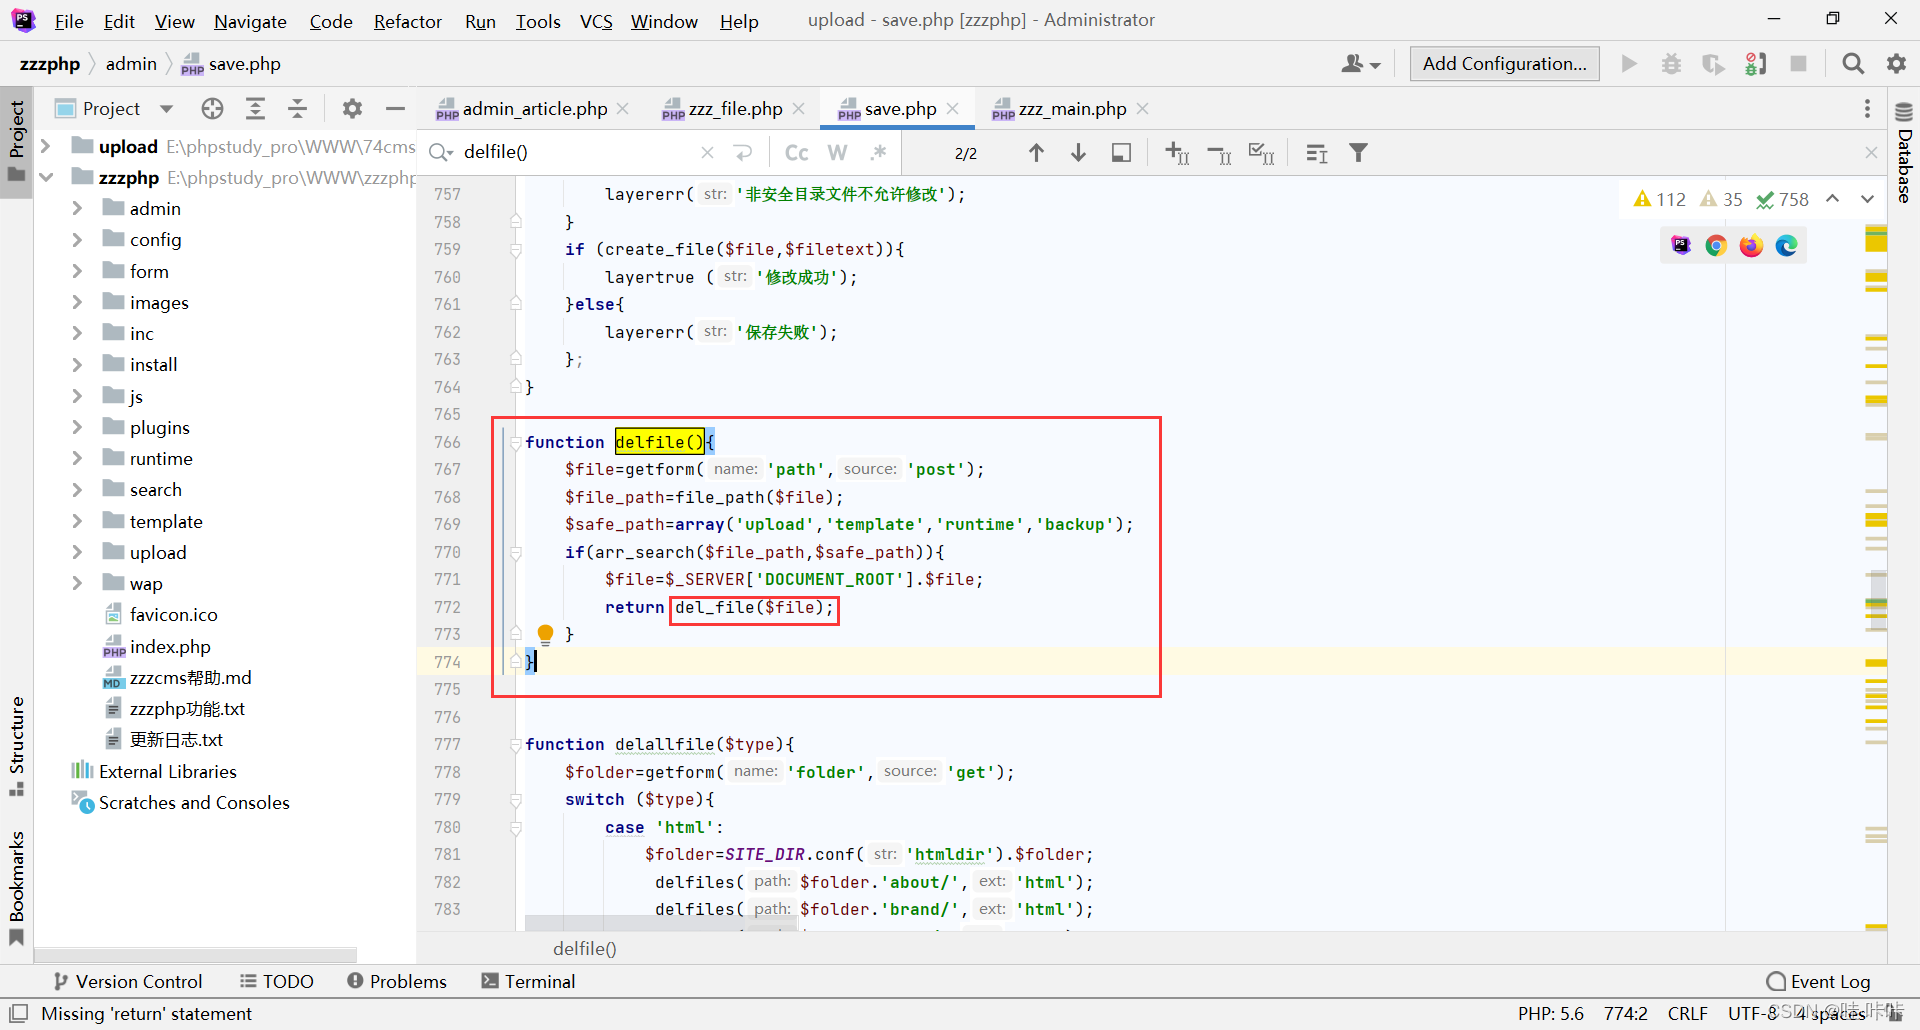Open search results in Find window

pos(1317,152)
